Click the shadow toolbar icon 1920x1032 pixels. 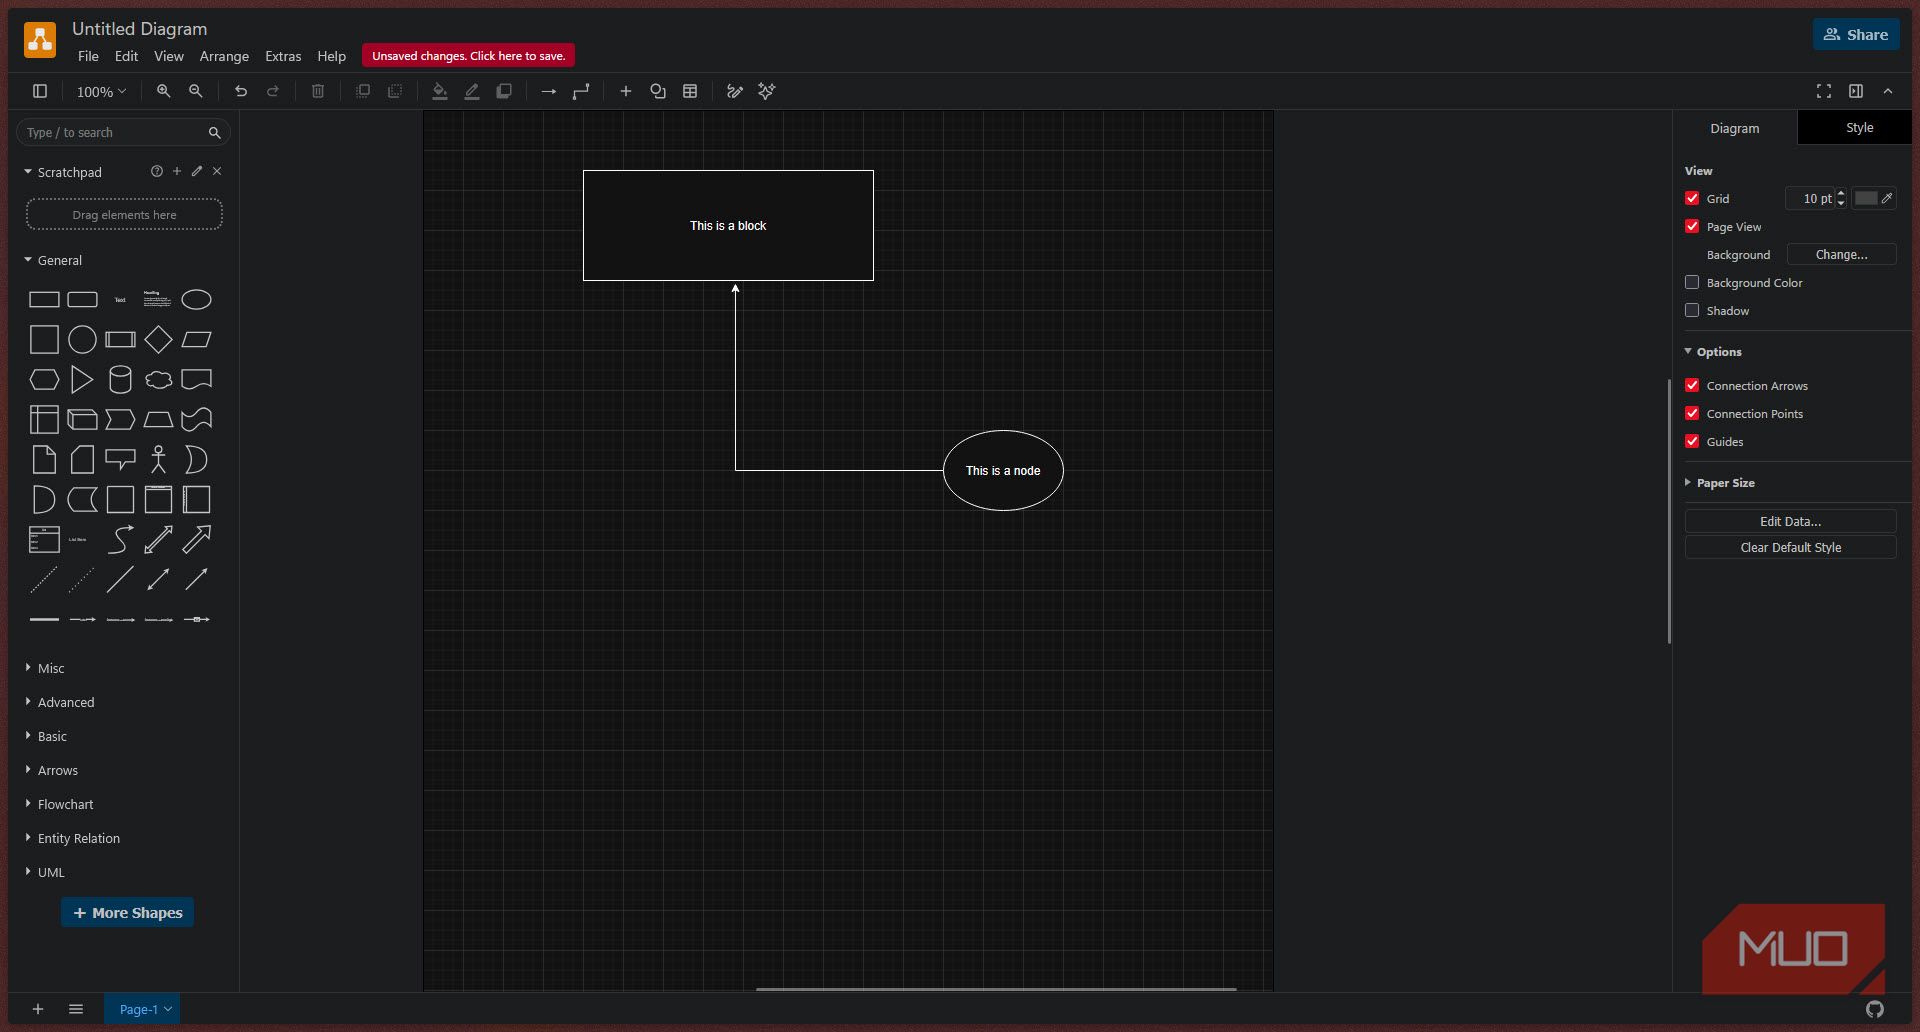(504, 91)
